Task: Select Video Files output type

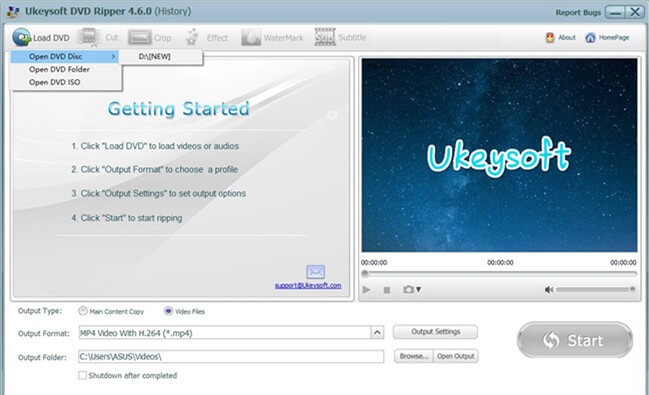Action: pyautogui.click(x=168, y=311)
